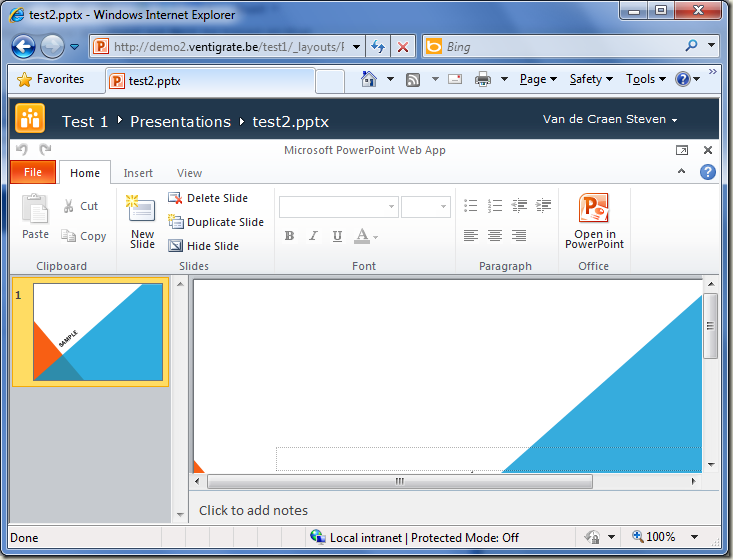Screen dimensions: 733x560
Task: Click the slide vertical scrollbar thumb
Action: point(710,326)
